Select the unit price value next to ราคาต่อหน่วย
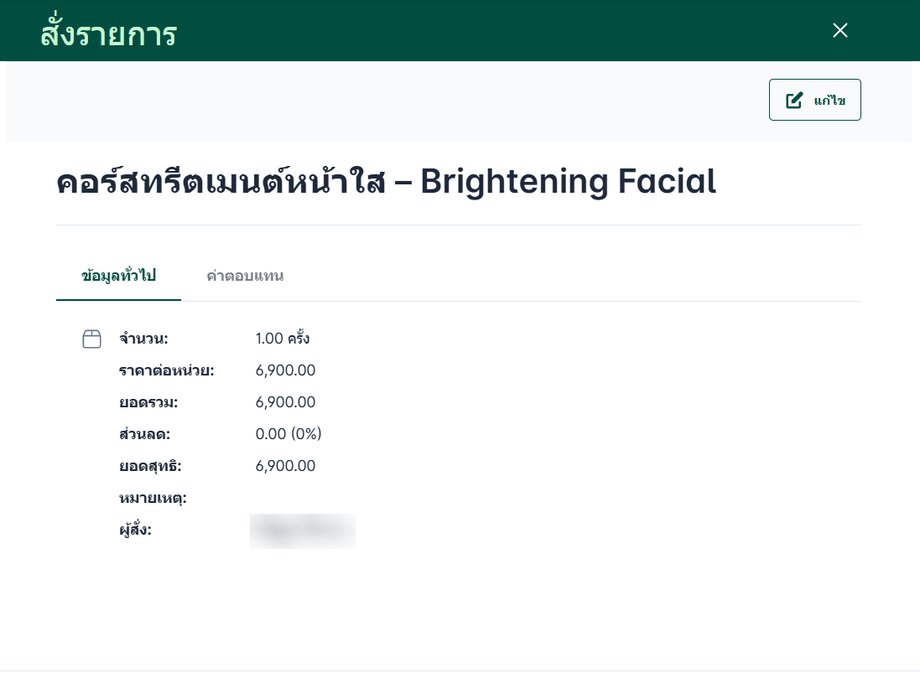 [285, 370]
